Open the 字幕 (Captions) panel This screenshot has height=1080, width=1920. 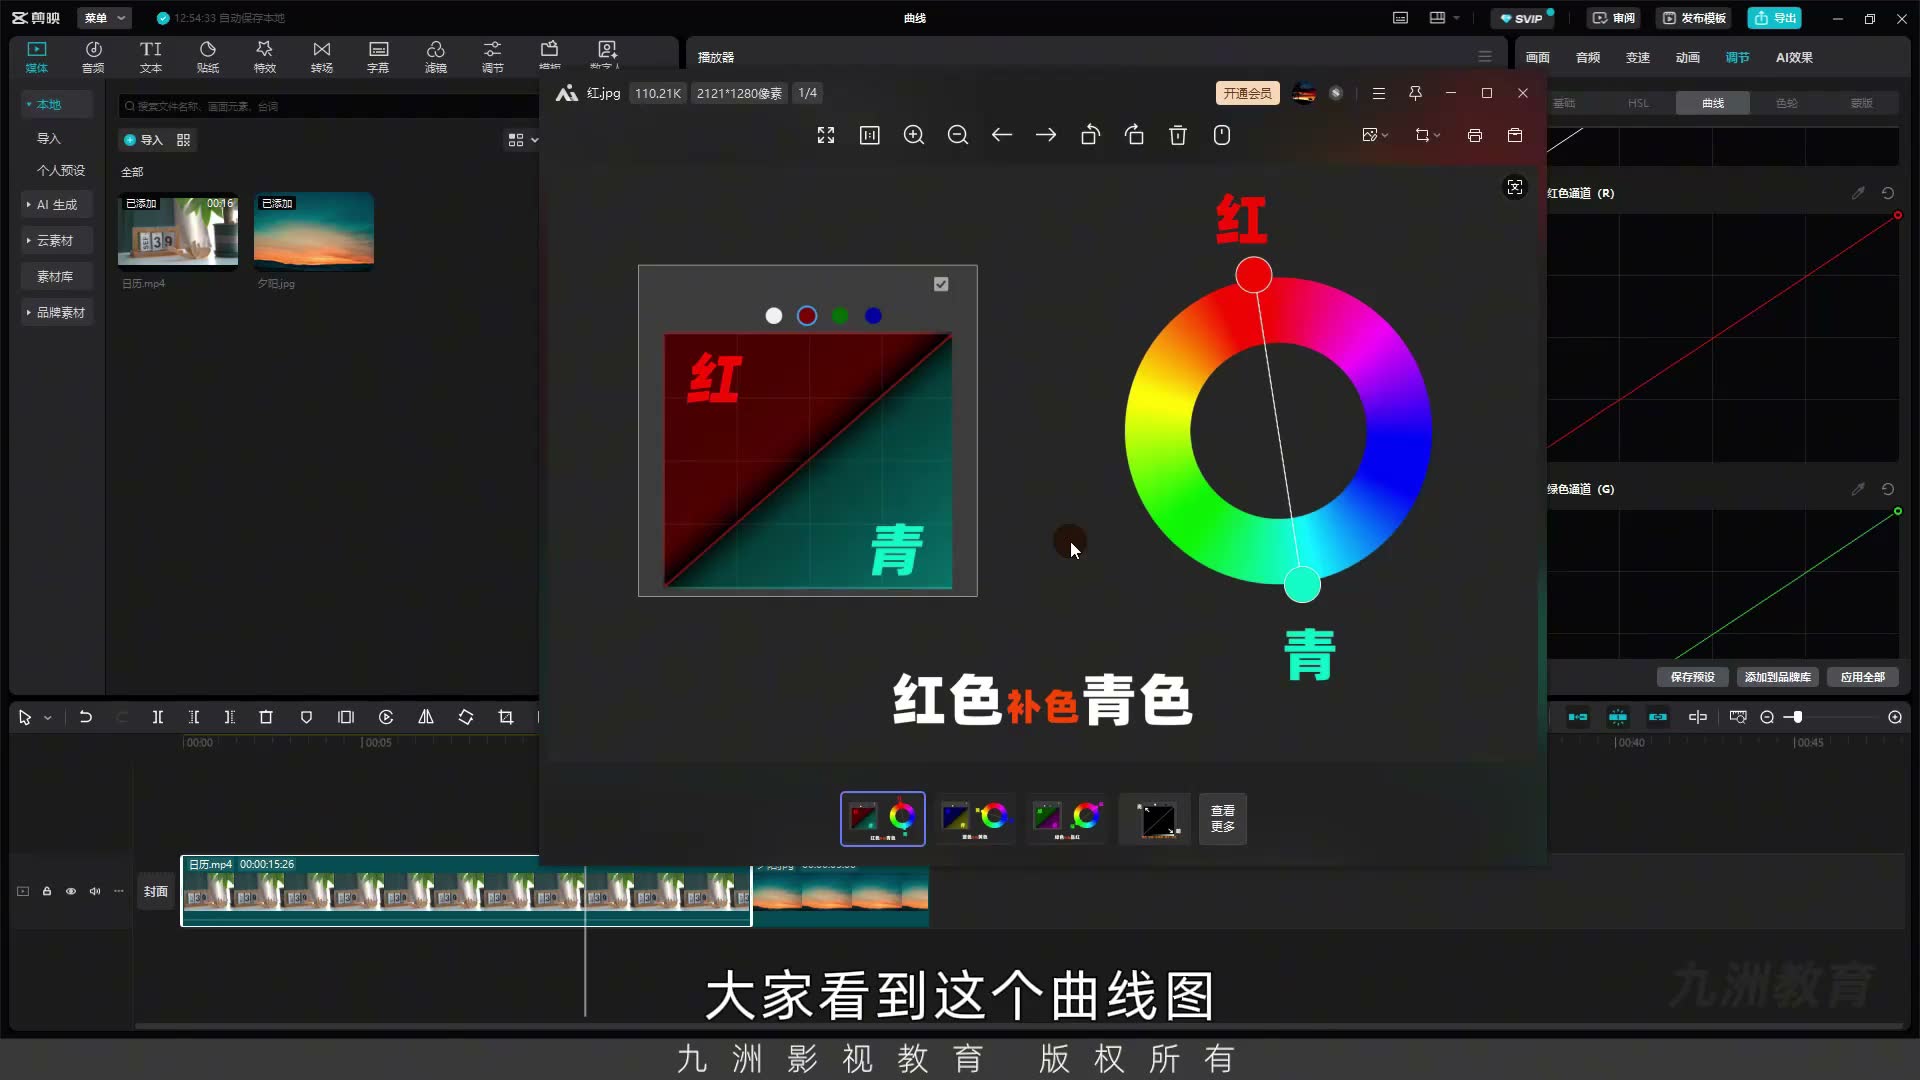pyautogui.click(x=378, y=57)
